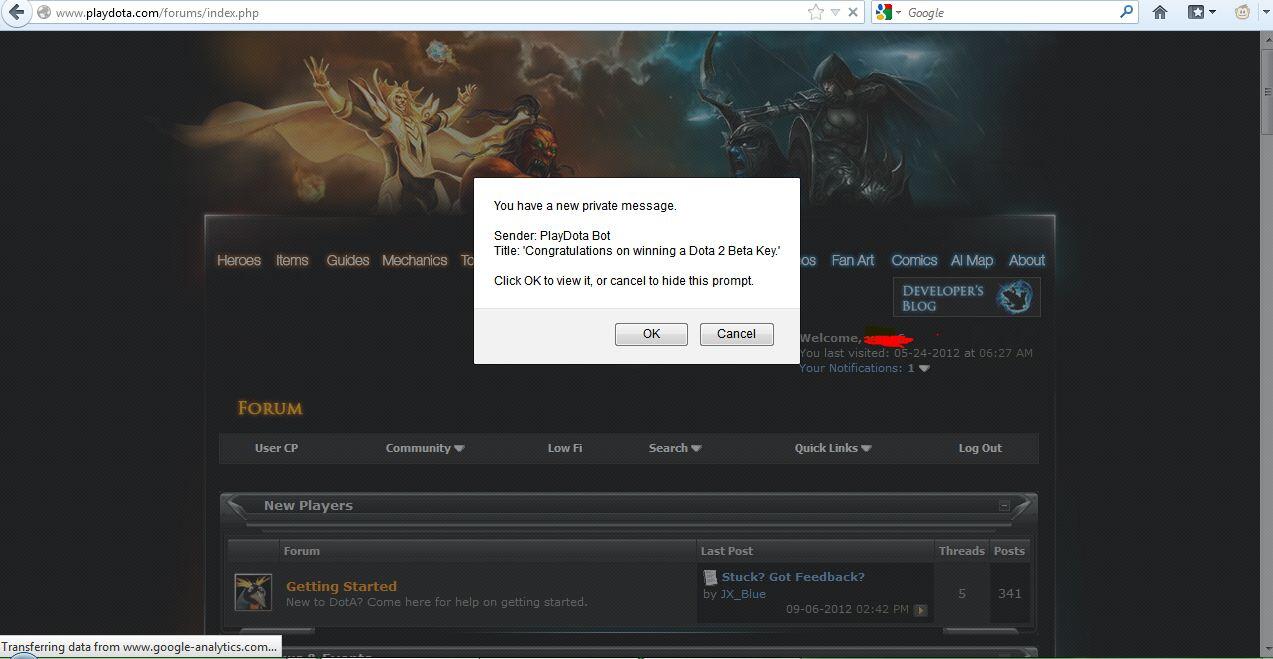Open the Fan Art navigation page

pyautogui.click(x=853, y=260)
